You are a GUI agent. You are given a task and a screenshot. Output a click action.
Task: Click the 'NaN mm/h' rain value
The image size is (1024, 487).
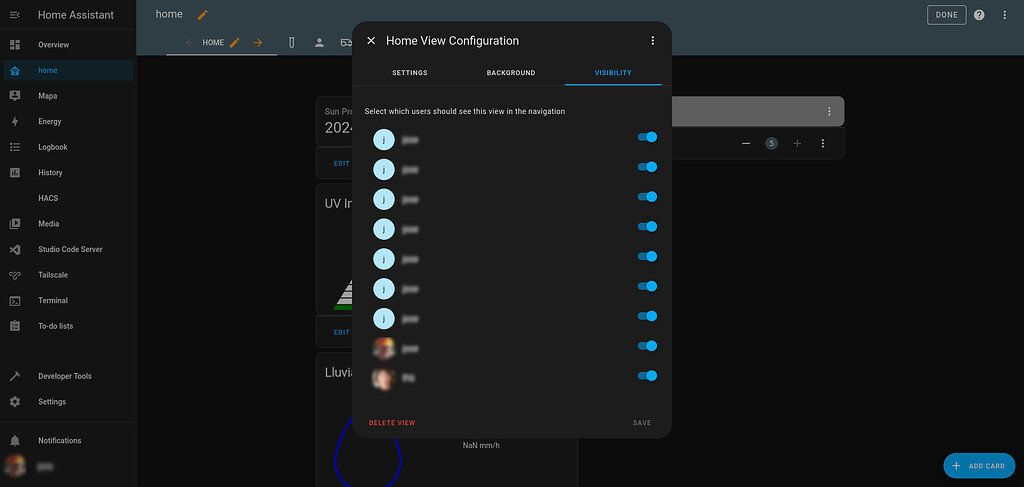pos(481,445)
